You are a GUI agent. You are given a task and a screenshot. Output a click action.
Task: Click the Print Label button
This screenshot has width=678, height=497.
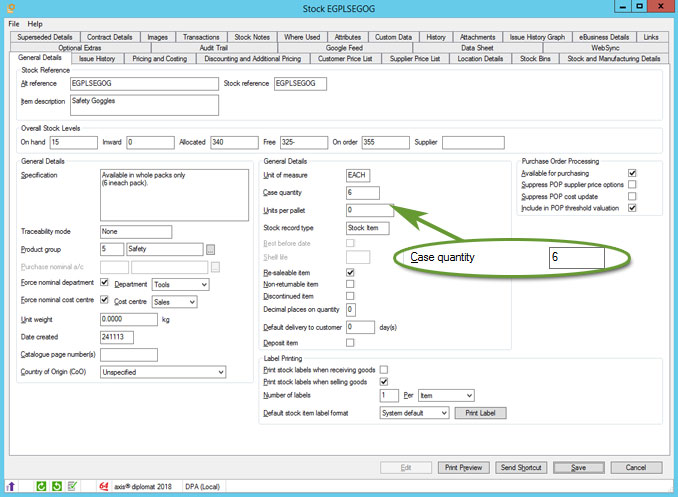click(x=481, y=413)
